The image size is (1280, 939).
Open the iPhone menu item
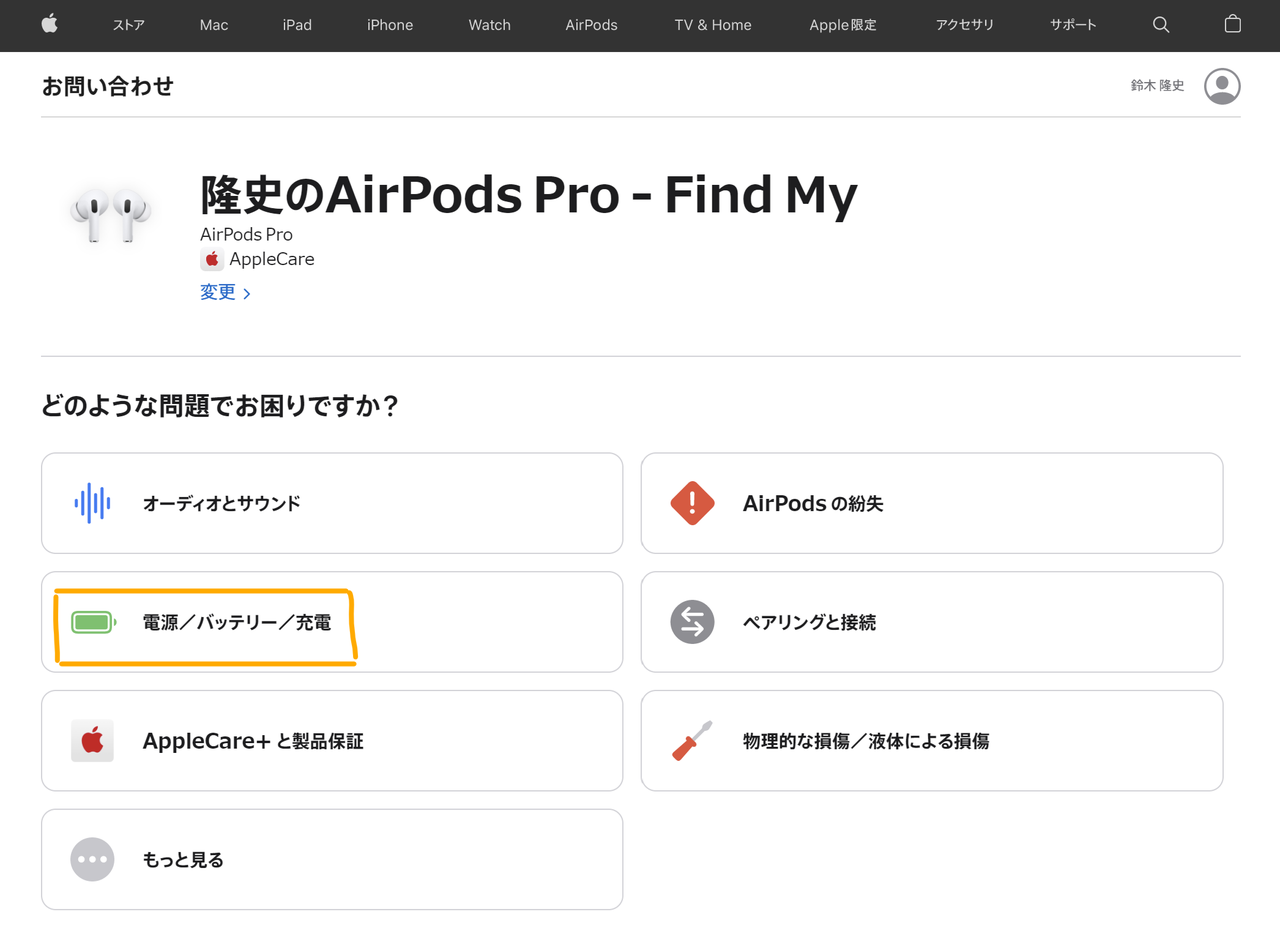390,25
